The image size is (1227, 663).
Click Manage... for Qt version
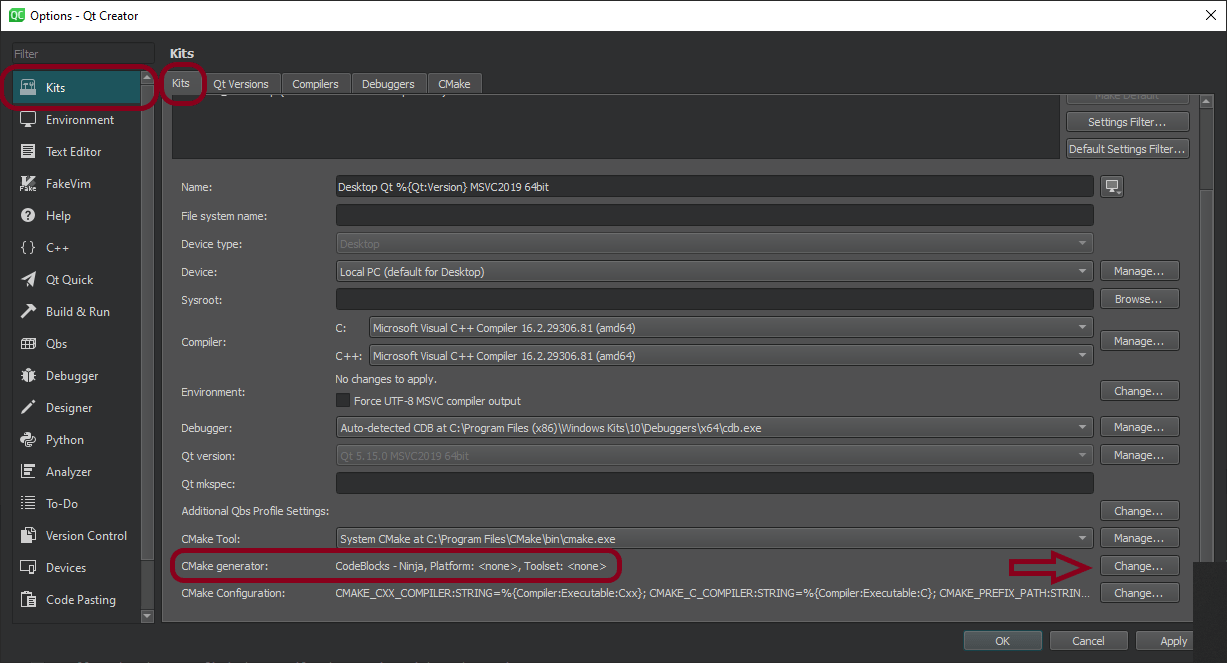tap(1139, 455)
